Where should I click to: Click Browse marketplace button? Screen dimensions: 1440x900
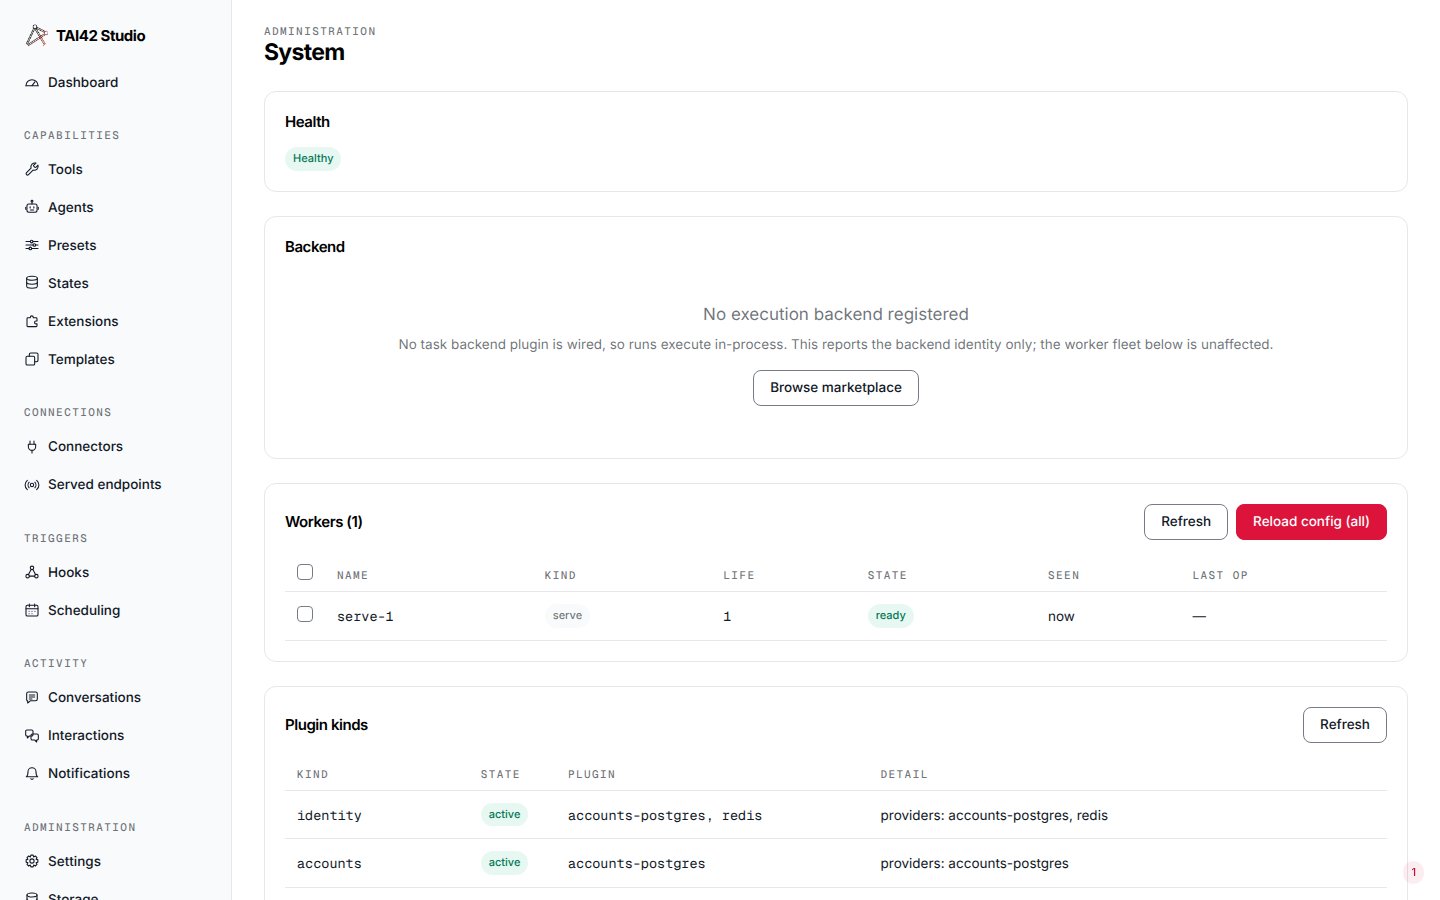coord(836,388)
